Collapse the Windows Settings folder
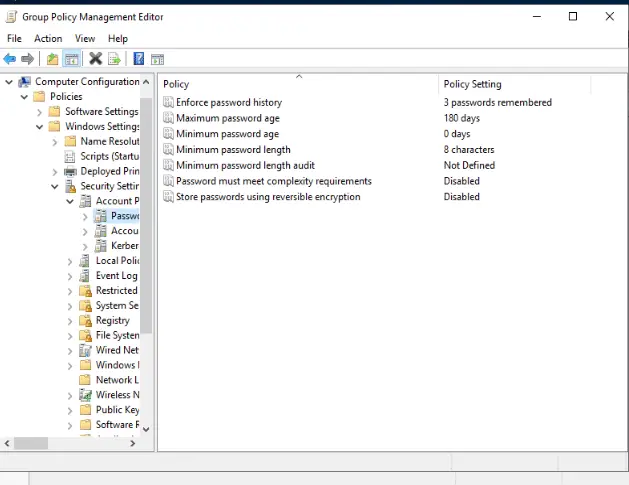 pyautogui.click(x=39, y=127)
